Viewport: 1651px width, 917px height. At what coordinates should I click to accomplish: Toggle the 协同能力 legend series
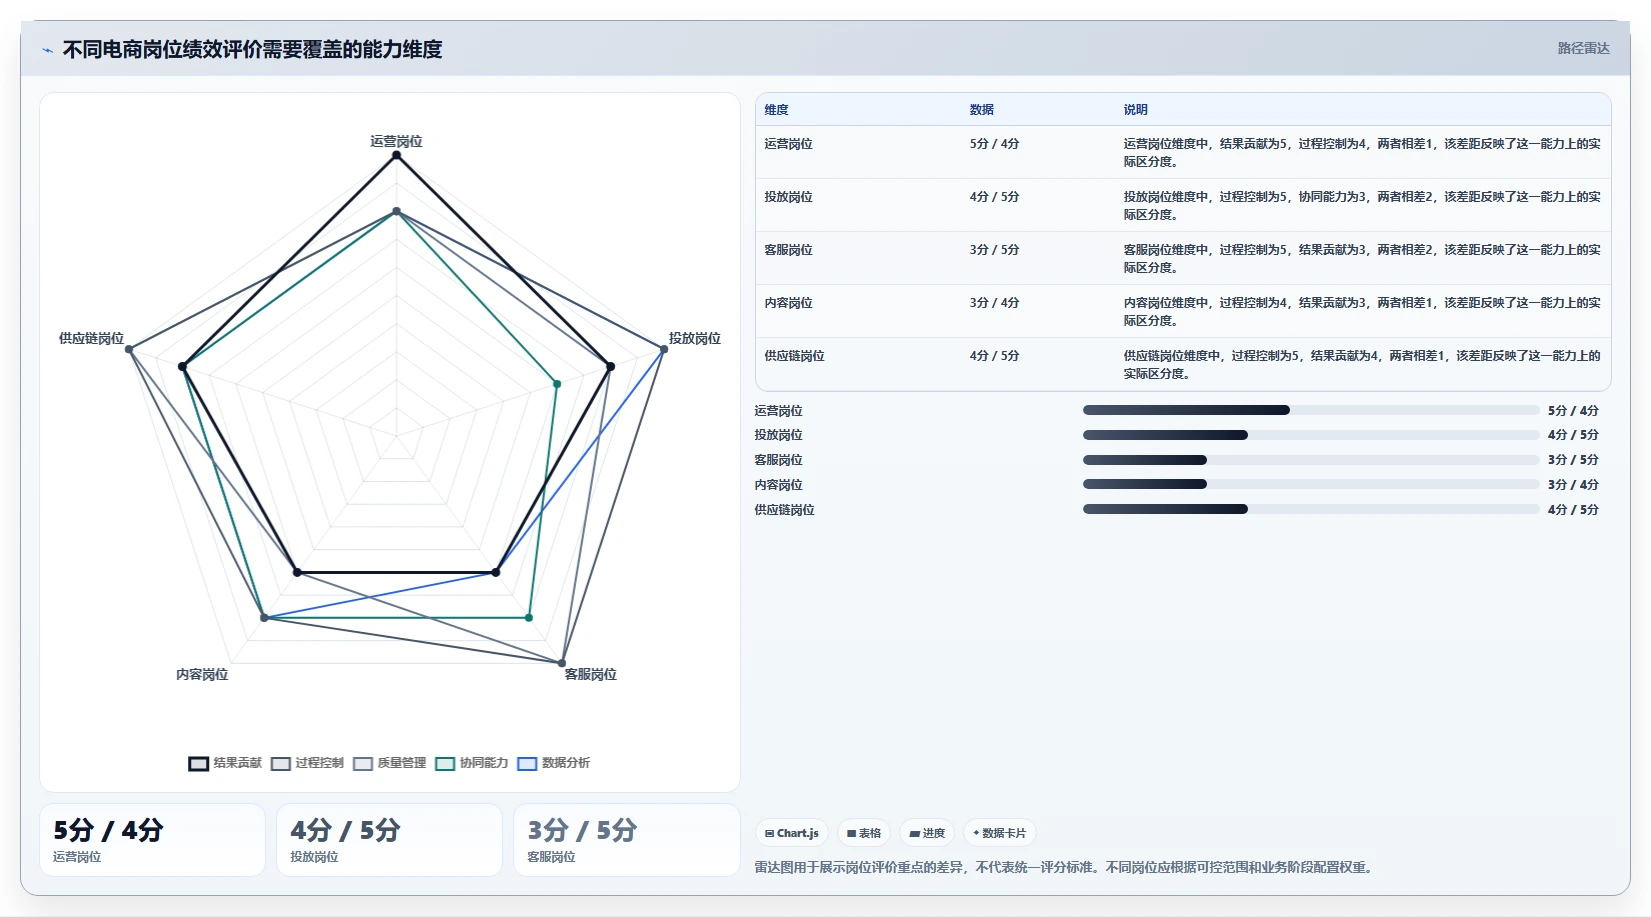[472, 763]
